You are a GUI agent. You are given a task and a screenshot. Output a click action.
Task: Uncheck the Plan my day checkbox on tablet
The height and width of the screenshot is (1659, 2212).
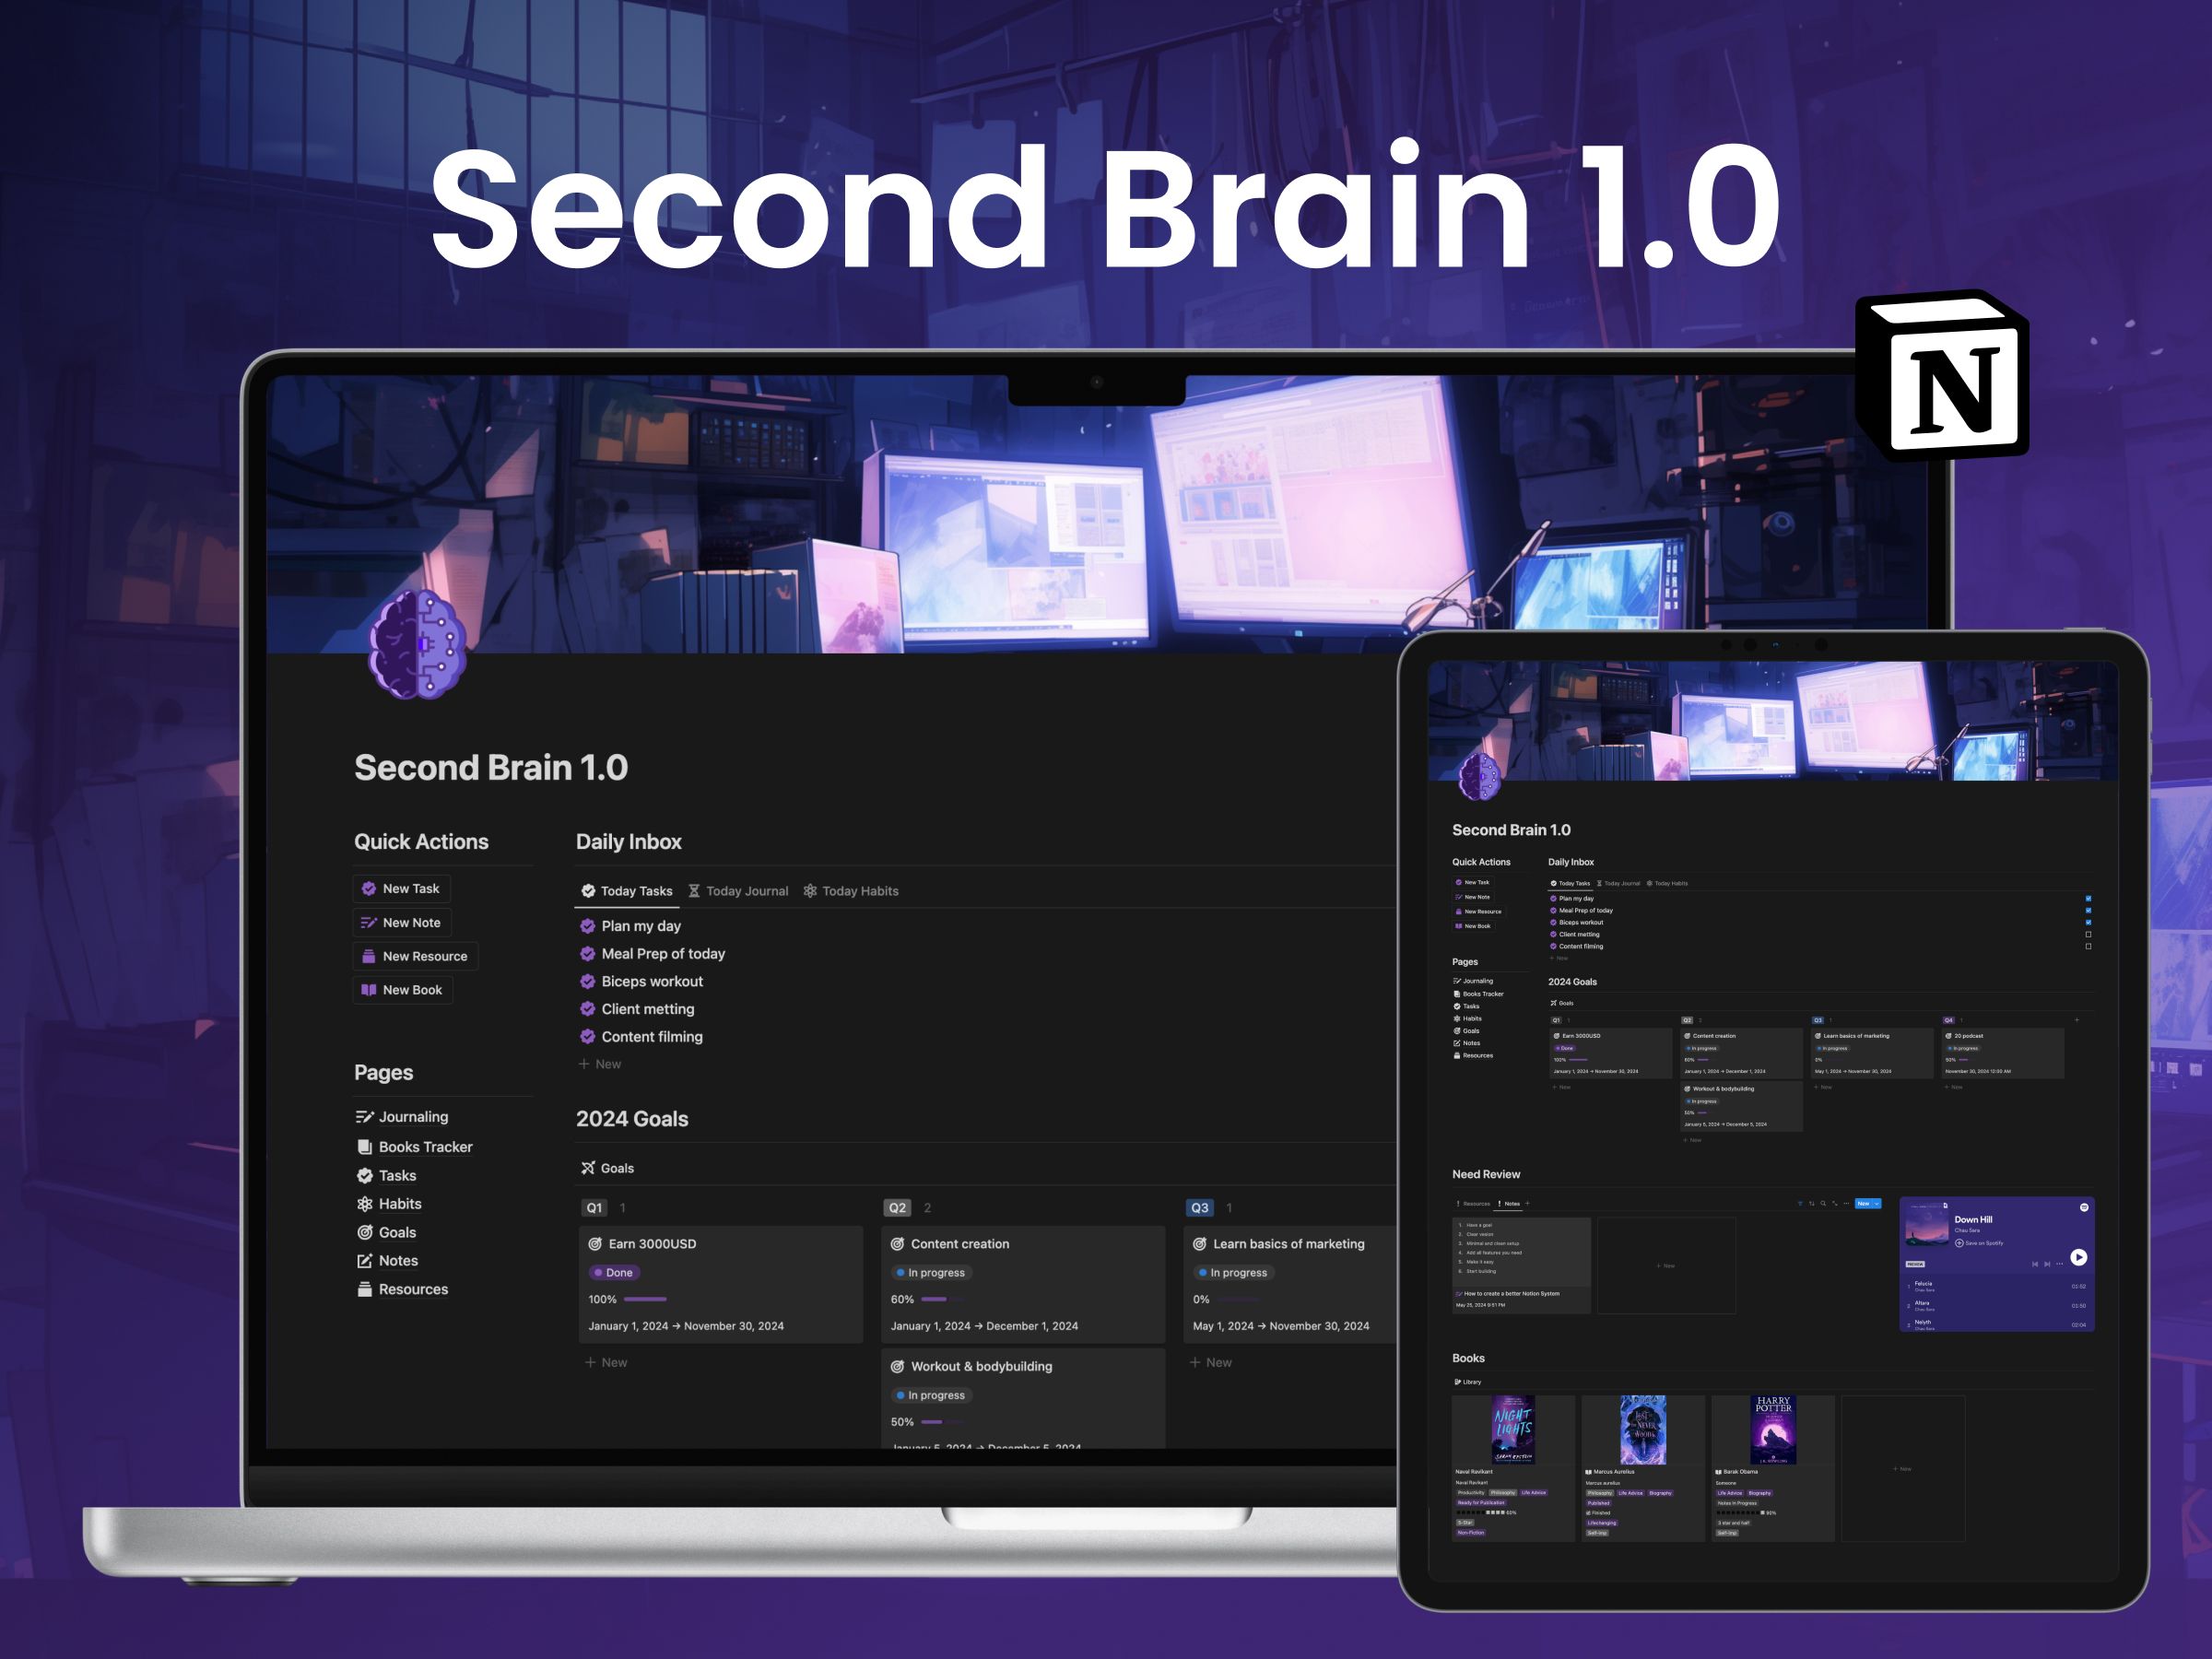[x=2088, y=899]
